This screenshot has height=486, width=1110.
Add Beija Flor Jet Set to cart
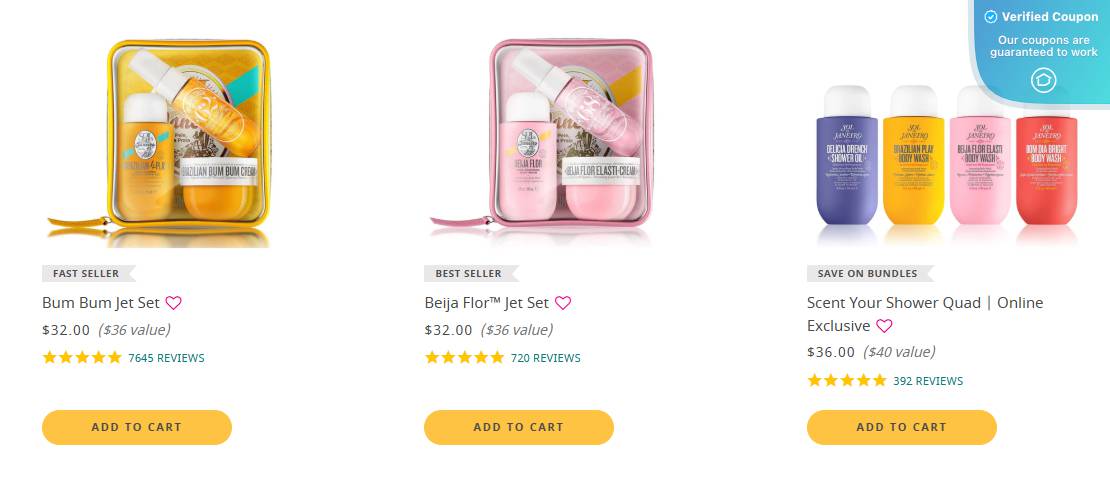pos(519,427)
